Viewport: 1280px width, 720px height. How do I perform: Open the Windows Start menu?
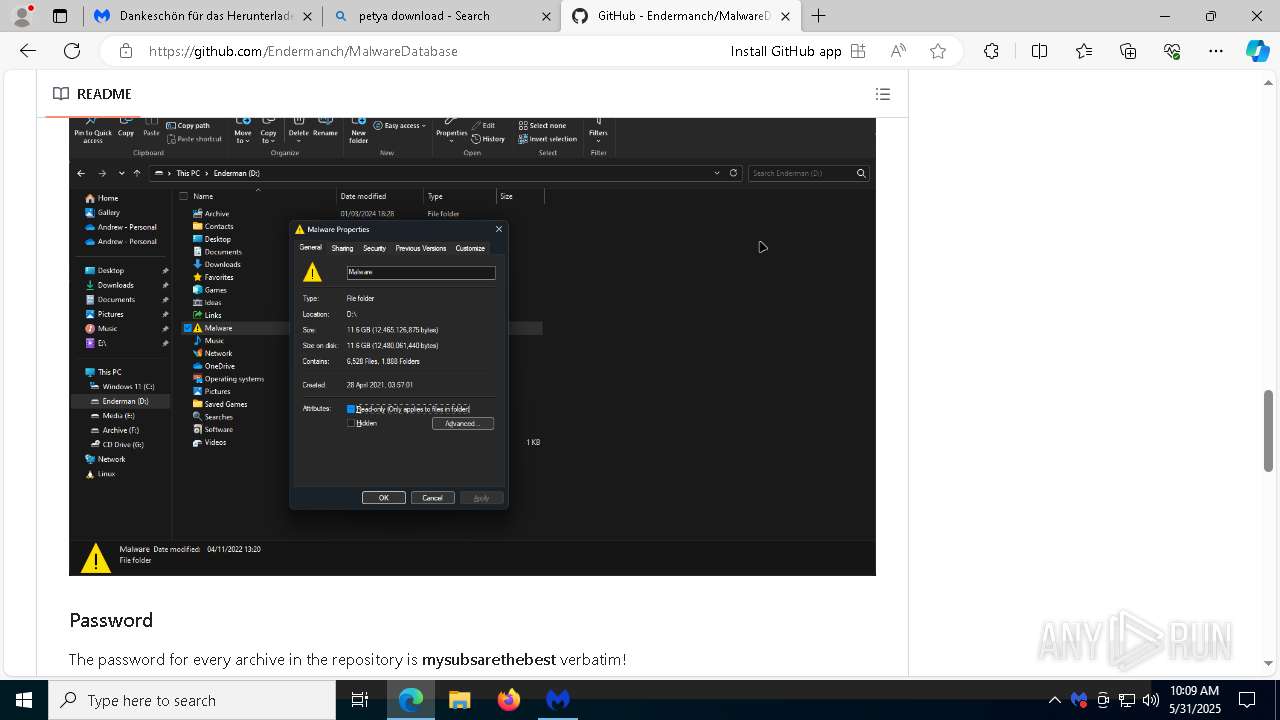[x=24, y=700]
